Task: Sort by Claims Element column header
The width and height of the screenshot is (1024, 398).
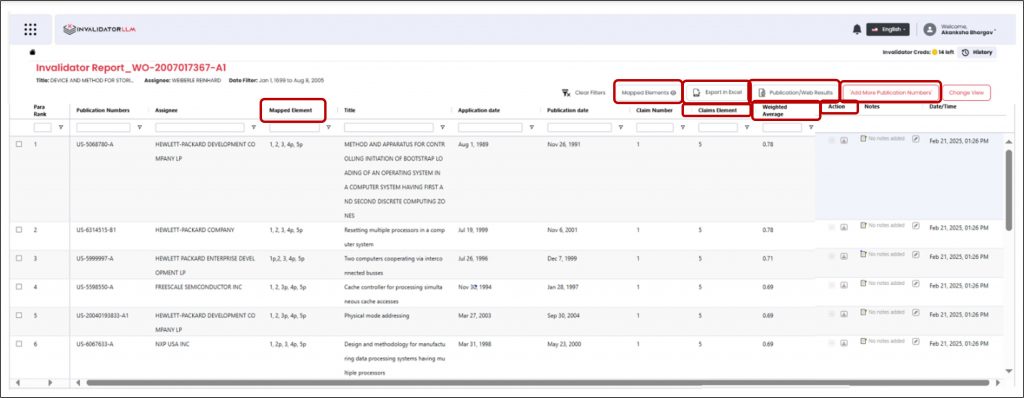Action: 717,110
